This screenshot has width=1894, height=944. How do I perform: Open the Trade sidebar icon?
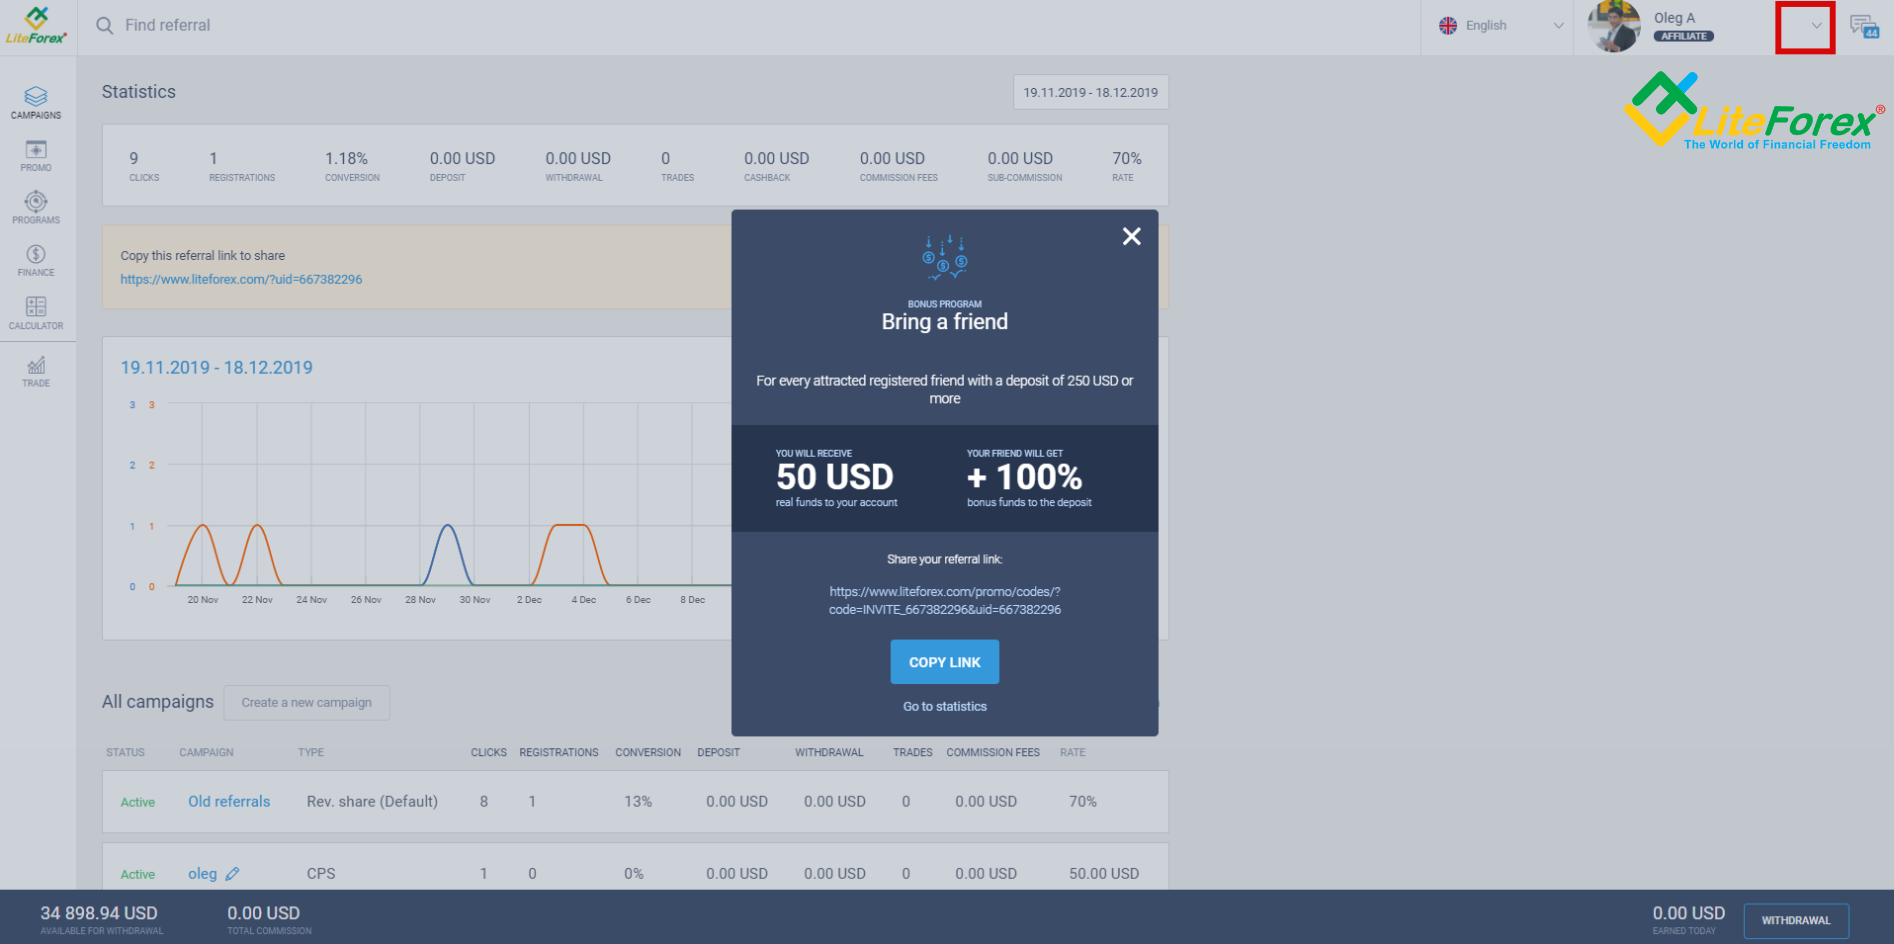click(x=36, y=370)
